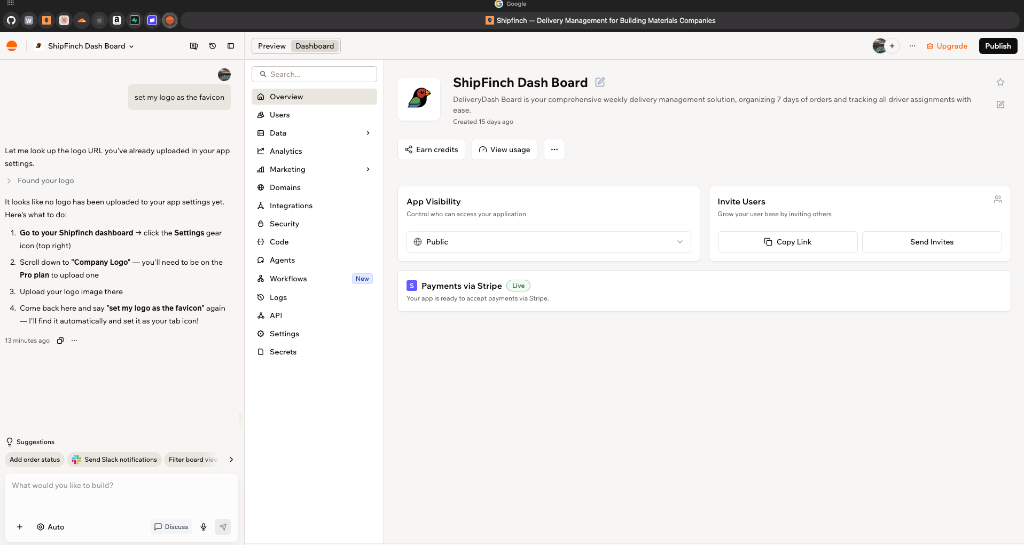The width and height of the screenshot is (1024, 545).
Task: Click the book guide icon in chat header
Action: click(194, 46)
